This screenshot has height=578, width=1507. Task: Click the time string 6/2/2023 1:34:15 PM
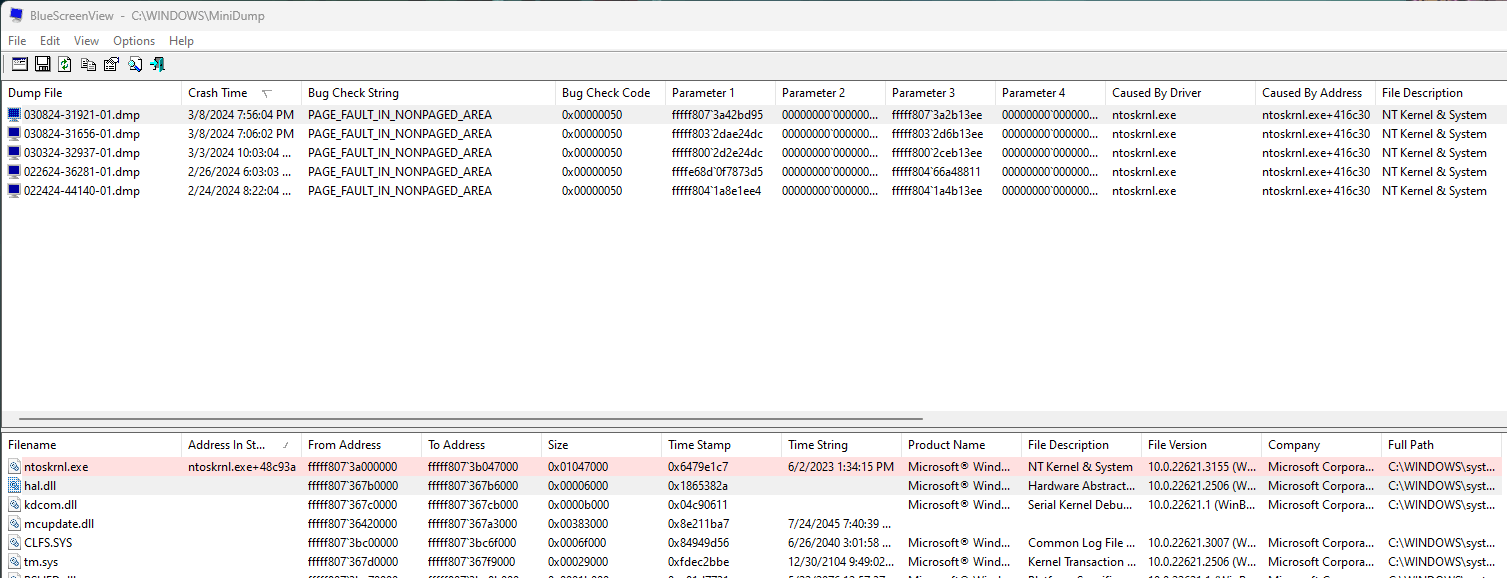click(840, 467)
